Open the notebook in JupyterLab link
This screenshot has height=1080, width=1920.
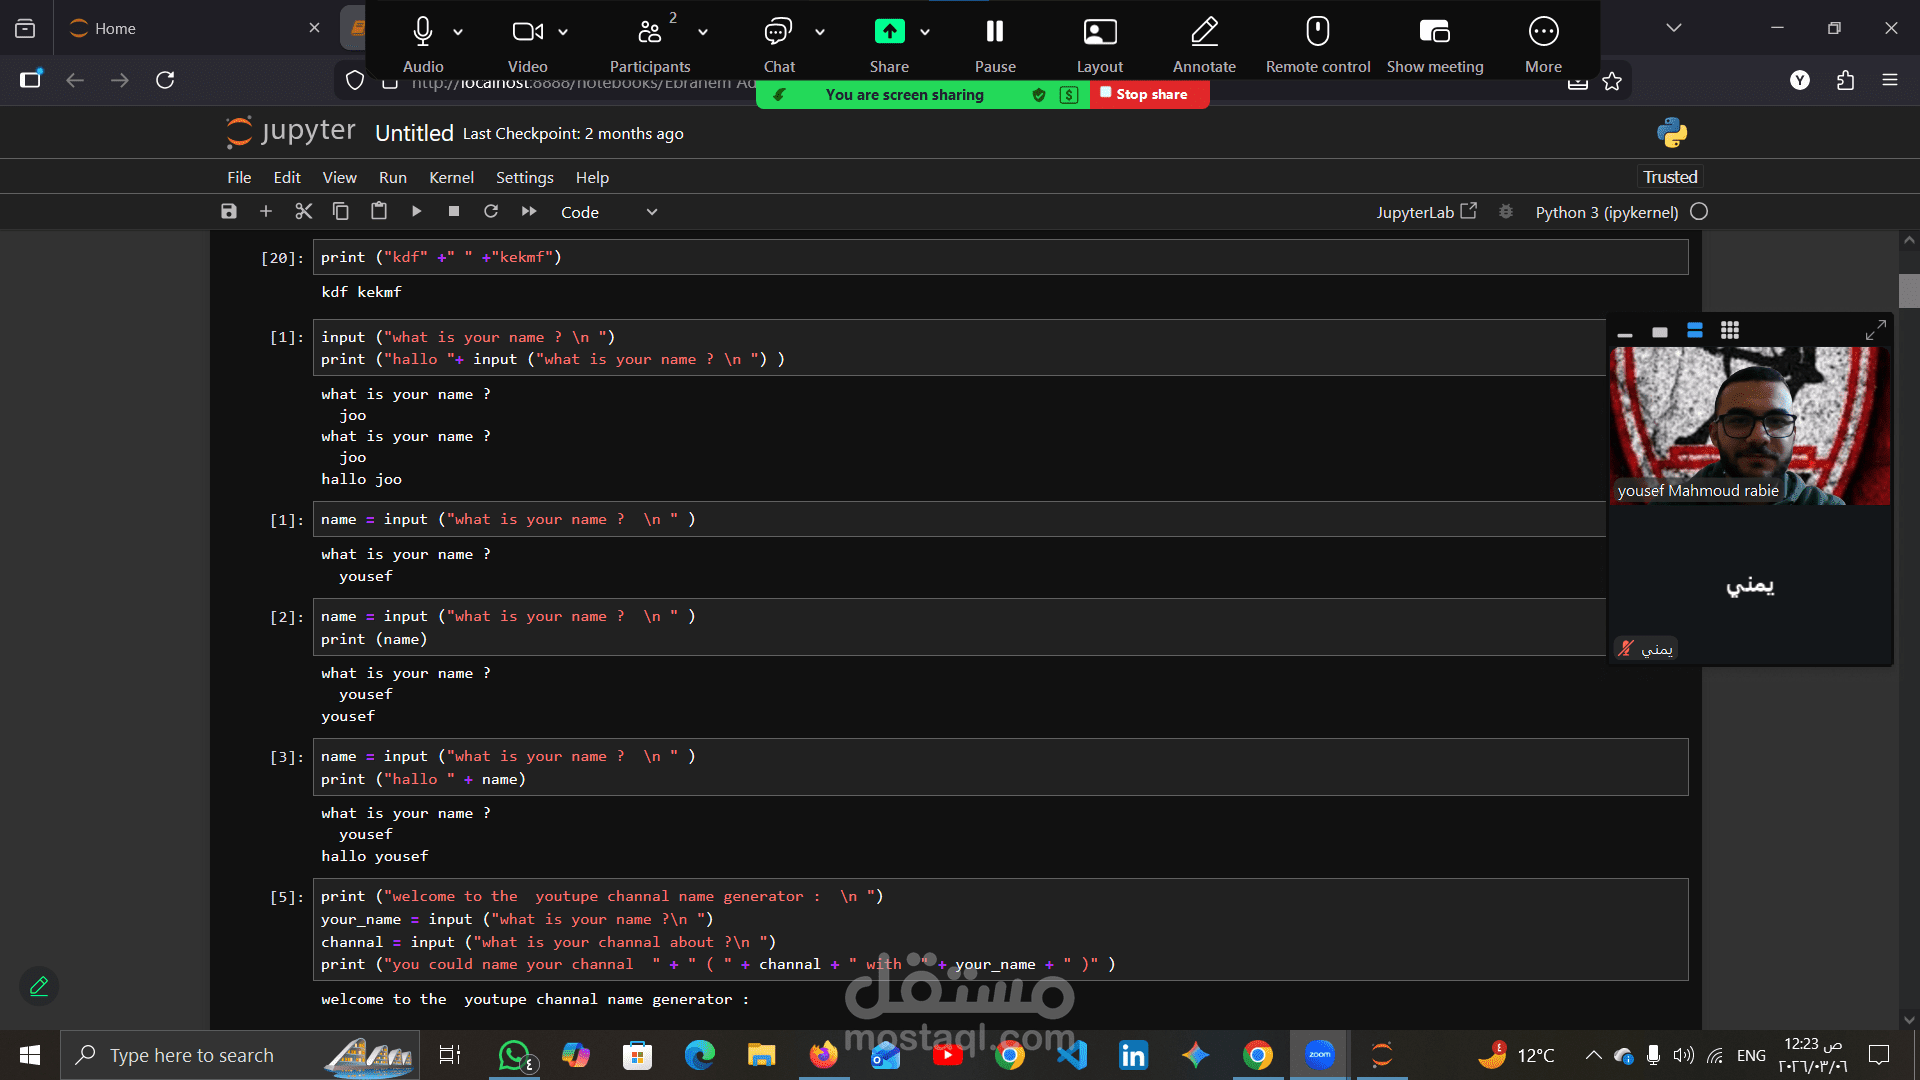coord(1426,212)
